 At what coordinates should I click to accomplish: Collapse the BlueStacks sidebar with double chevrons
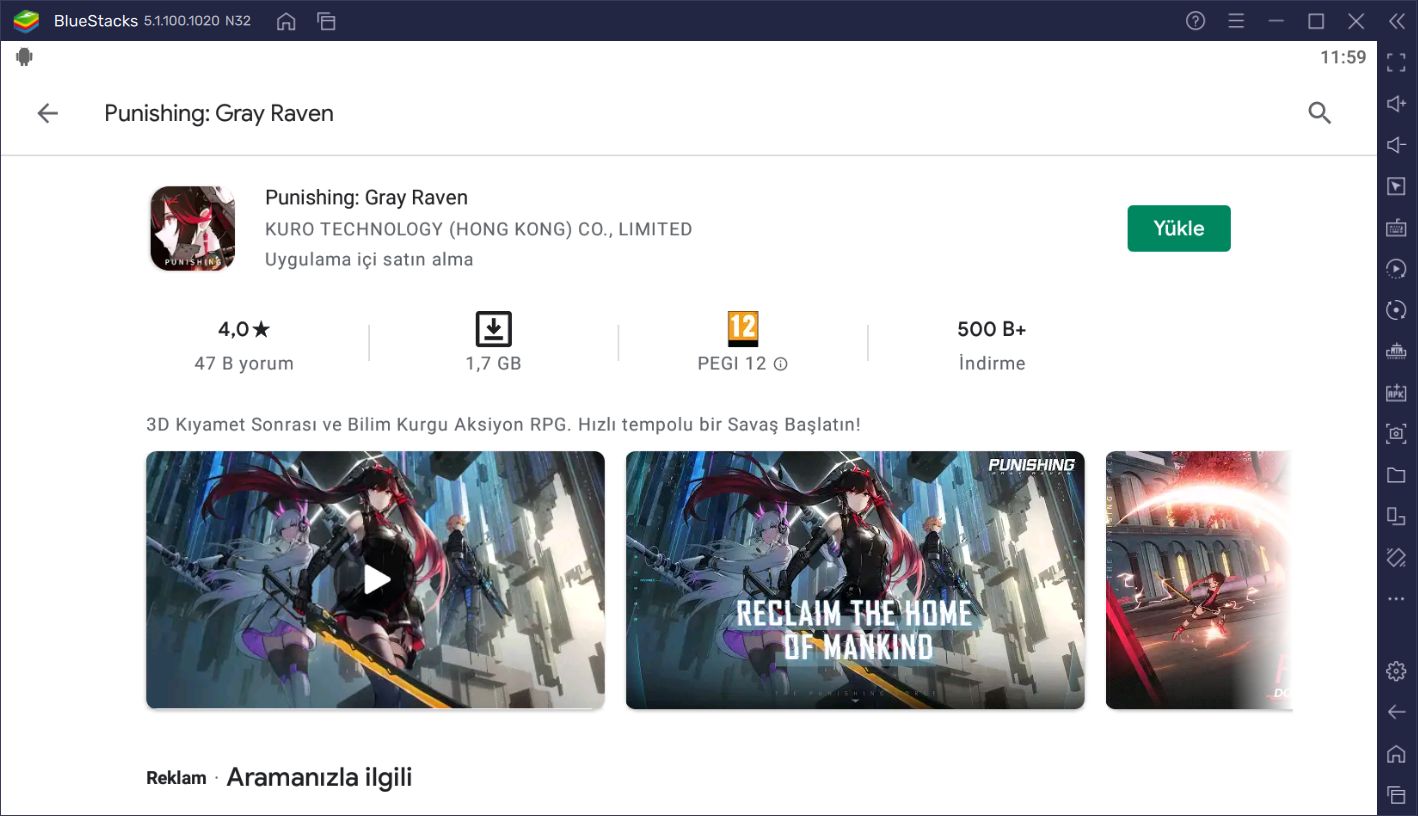point(1396,21)
